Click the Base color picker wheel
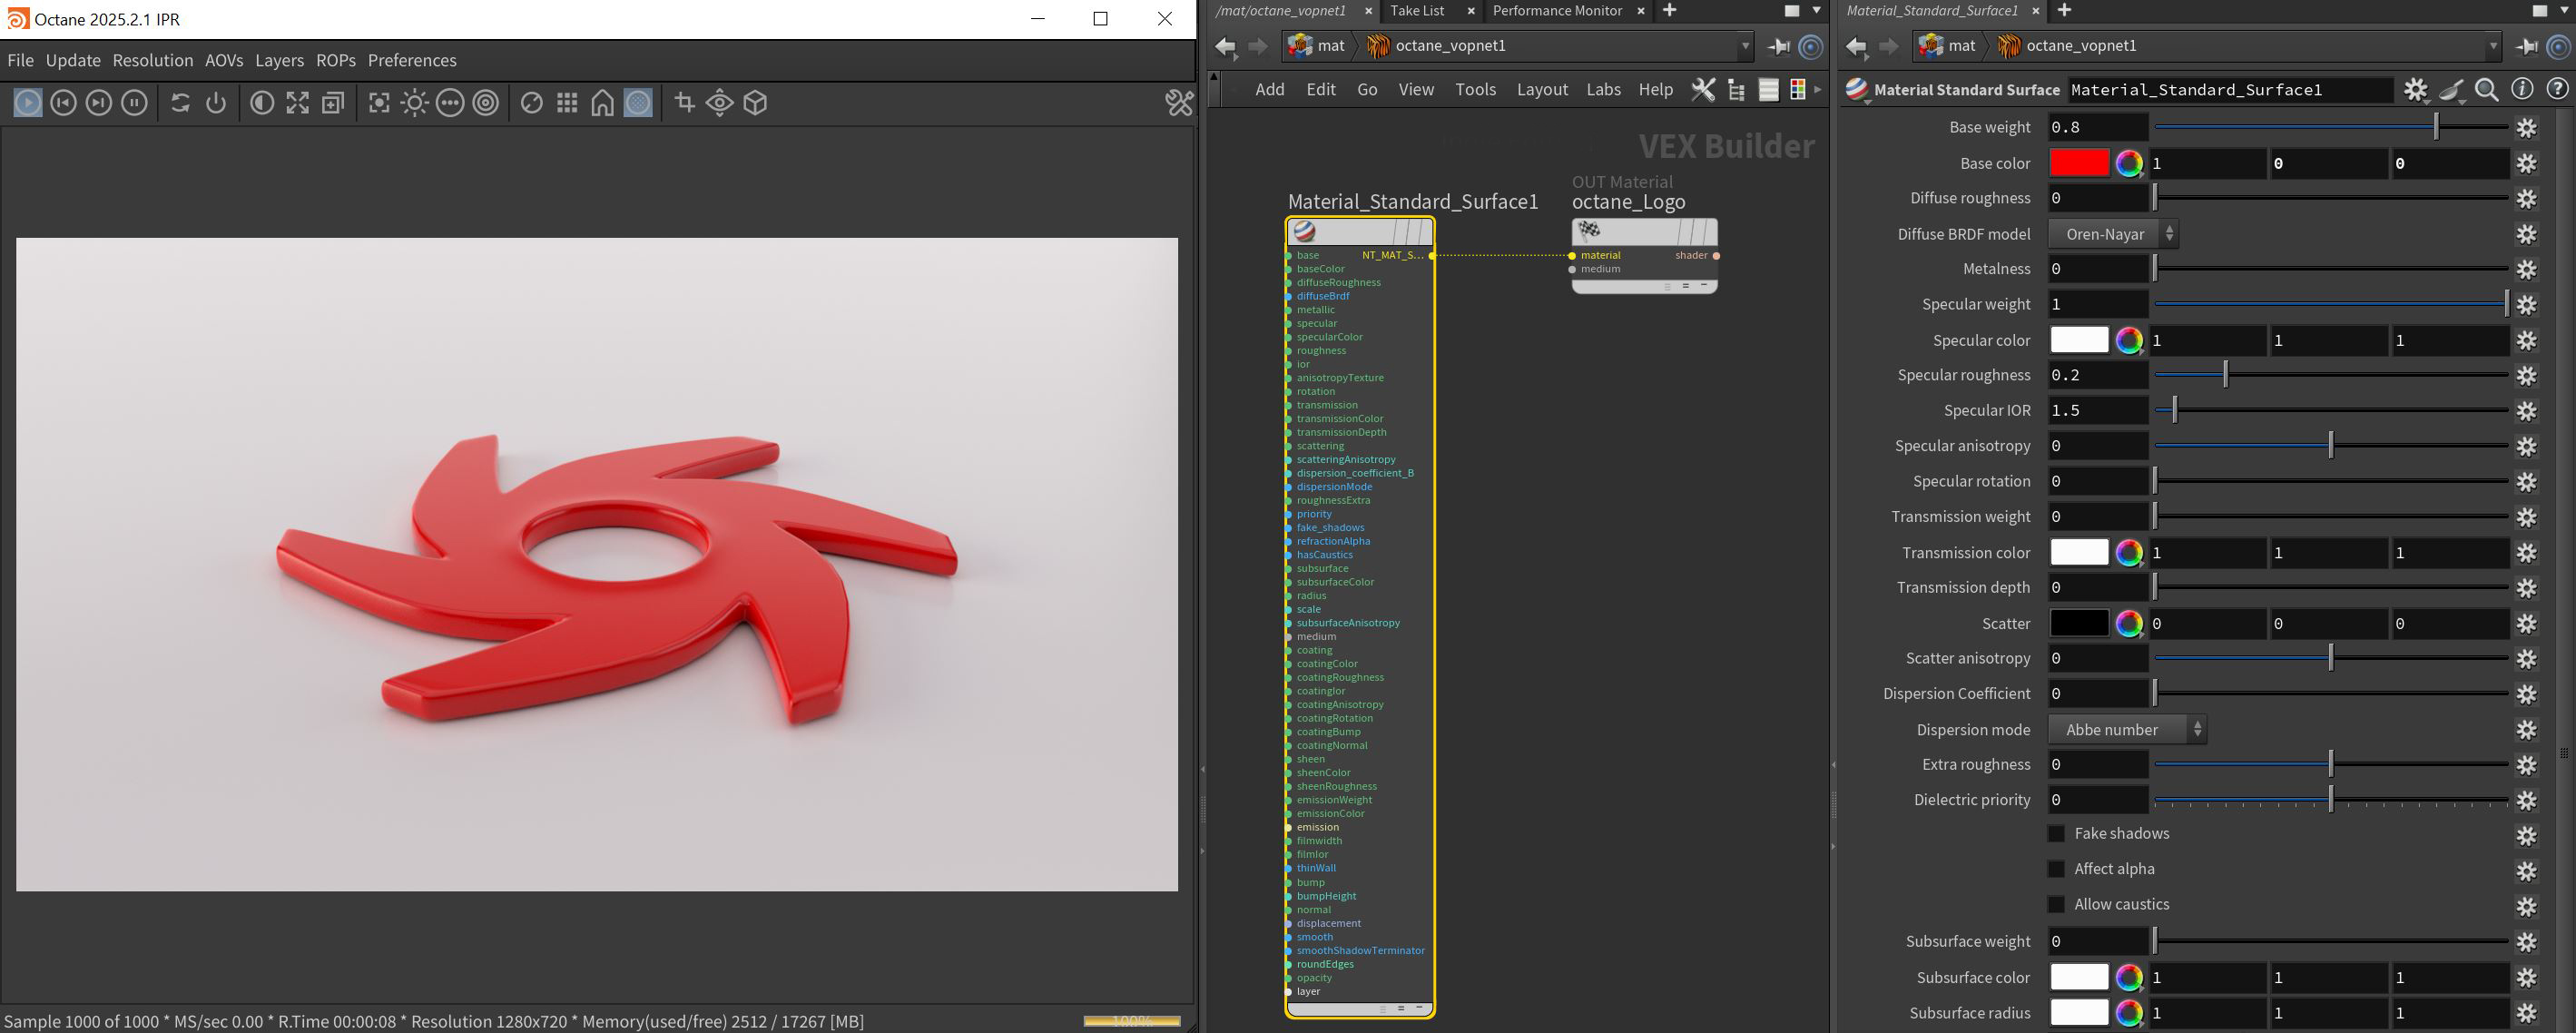This screenshot has width=2576, height=1033. tap(2129, 163)
